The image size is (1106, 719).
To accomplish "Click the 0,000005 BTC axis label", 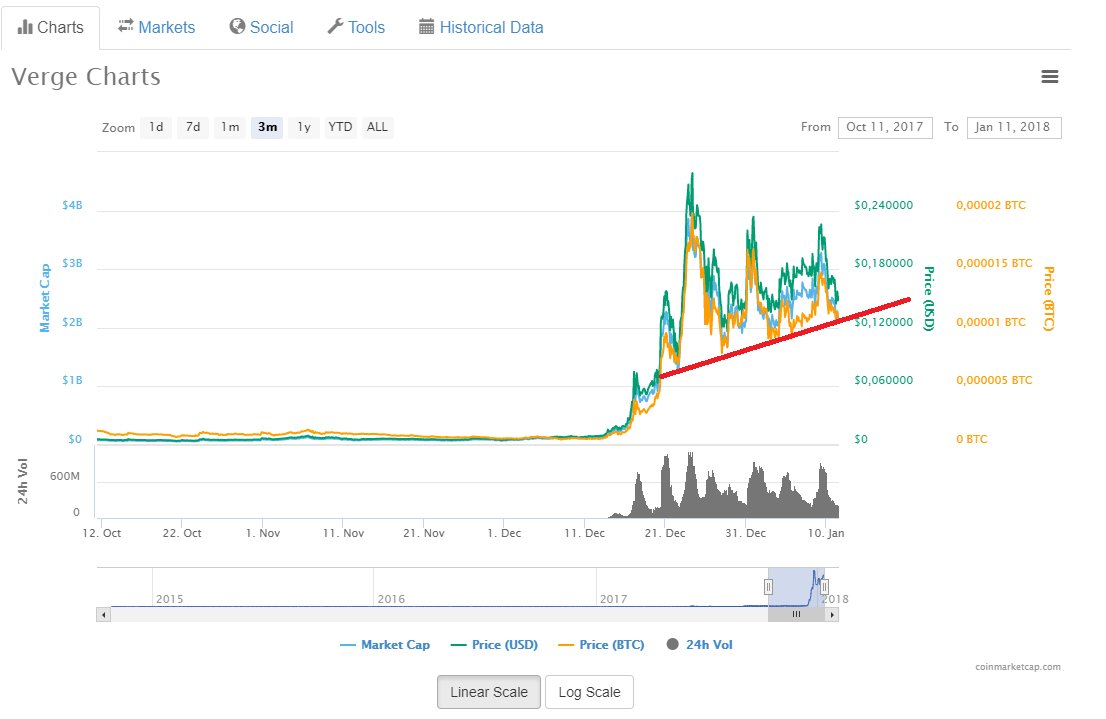I will [994, 380].
